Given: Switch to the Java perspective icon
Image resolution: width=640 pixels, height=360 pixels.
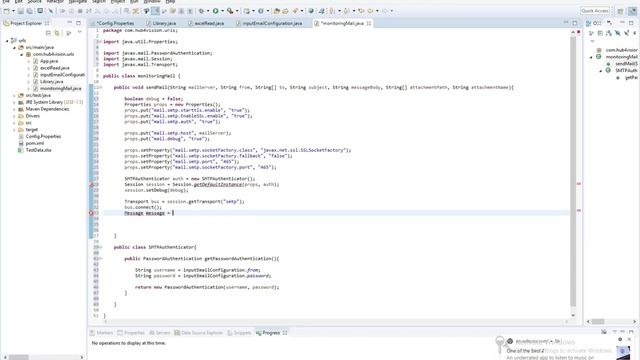Looking at the screenshot, I should [x=632, y=11].
